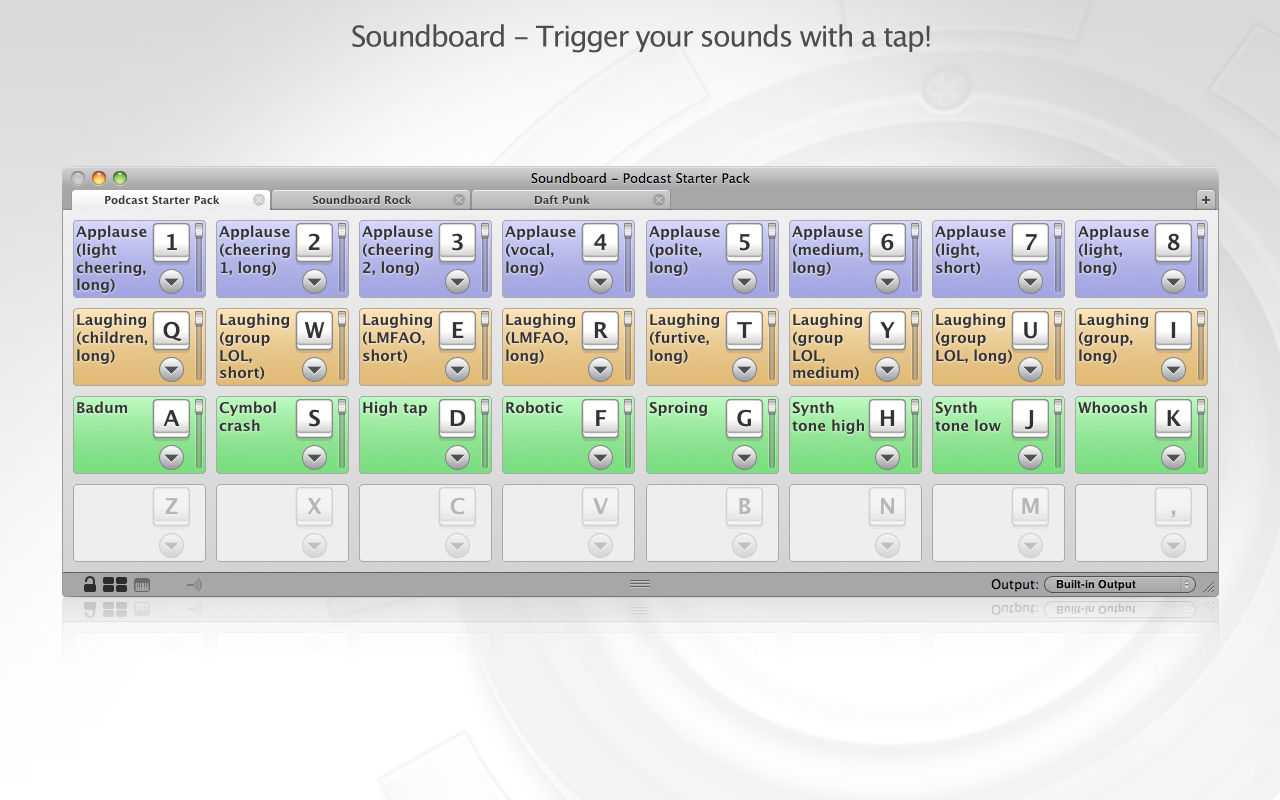Open options arrow on empty X pad

tap(314, 546)
